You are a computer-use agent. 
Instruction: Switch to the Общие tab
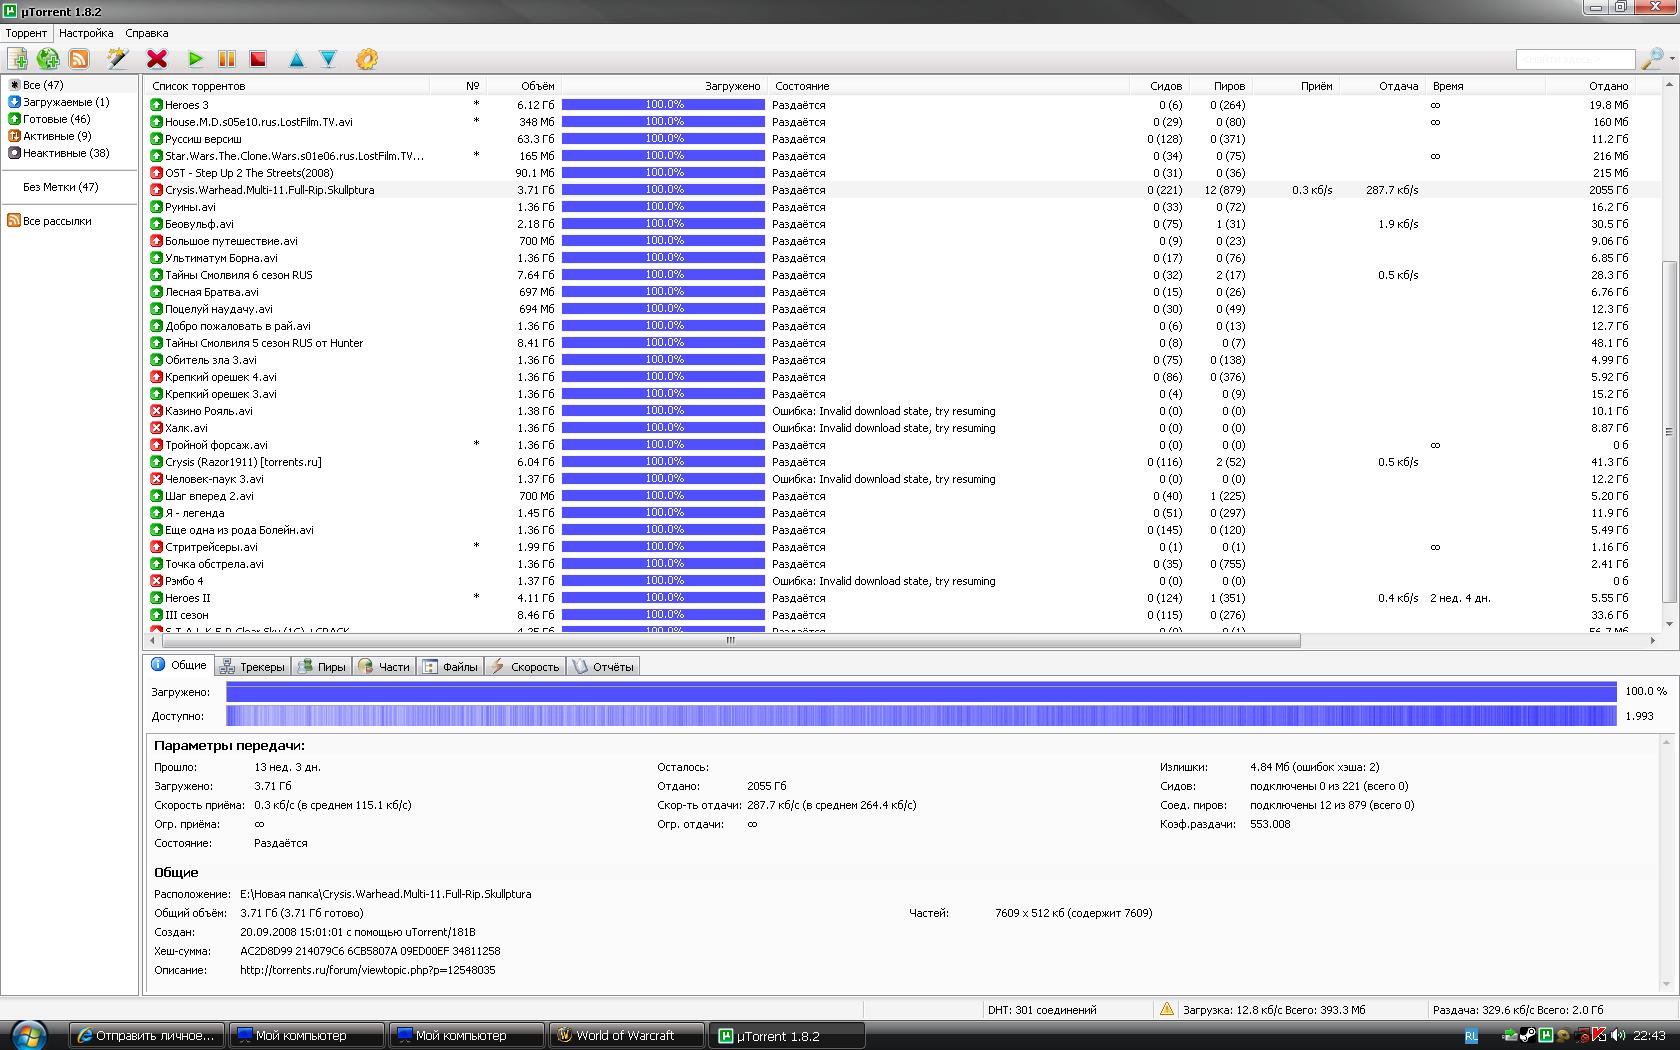(179, 665)
